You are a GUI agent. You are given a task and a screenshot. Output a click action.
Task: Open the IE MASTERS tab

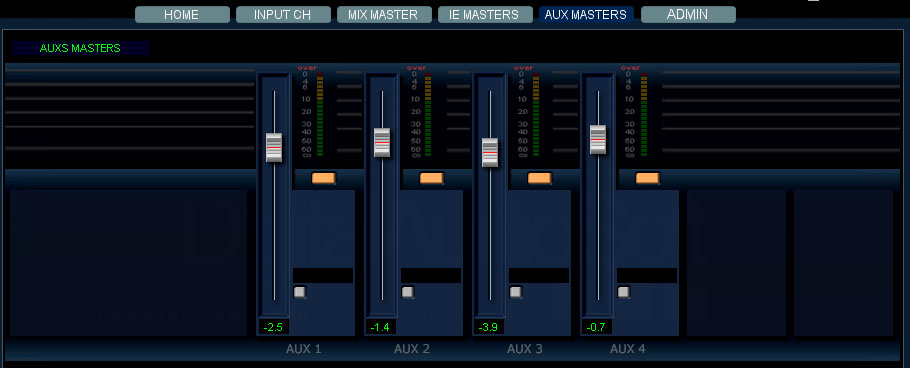click(485, 15)
